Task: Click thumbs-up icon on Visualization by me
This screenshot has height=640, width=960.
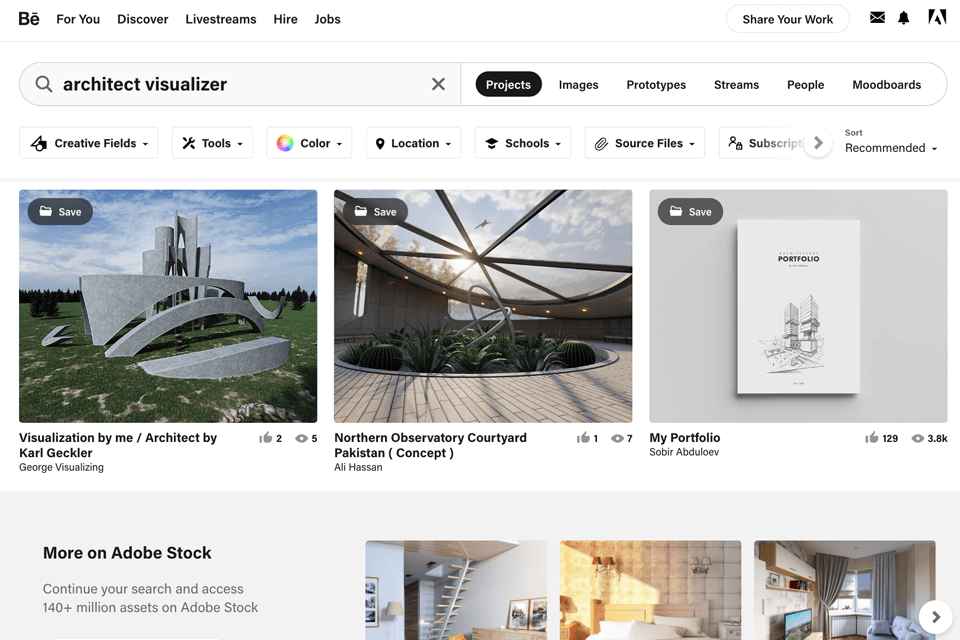Action: tap(265, 438)
